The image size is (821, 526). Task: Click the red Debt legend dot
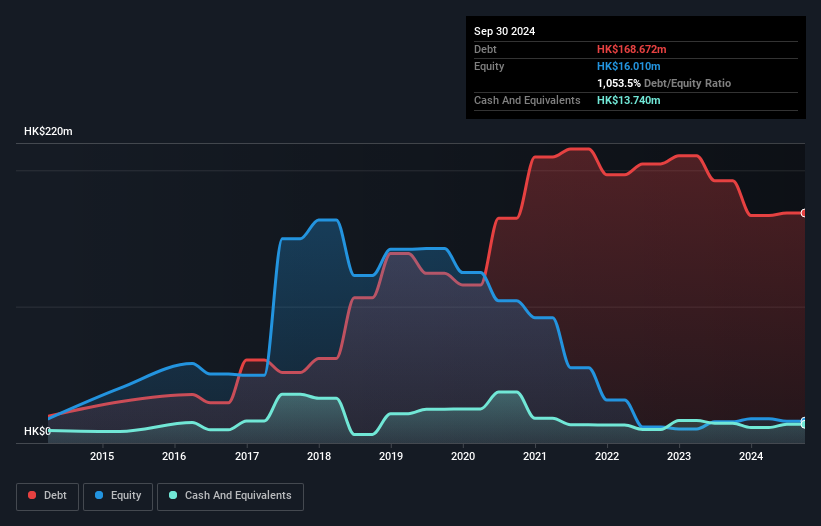[x=32, y=495]
